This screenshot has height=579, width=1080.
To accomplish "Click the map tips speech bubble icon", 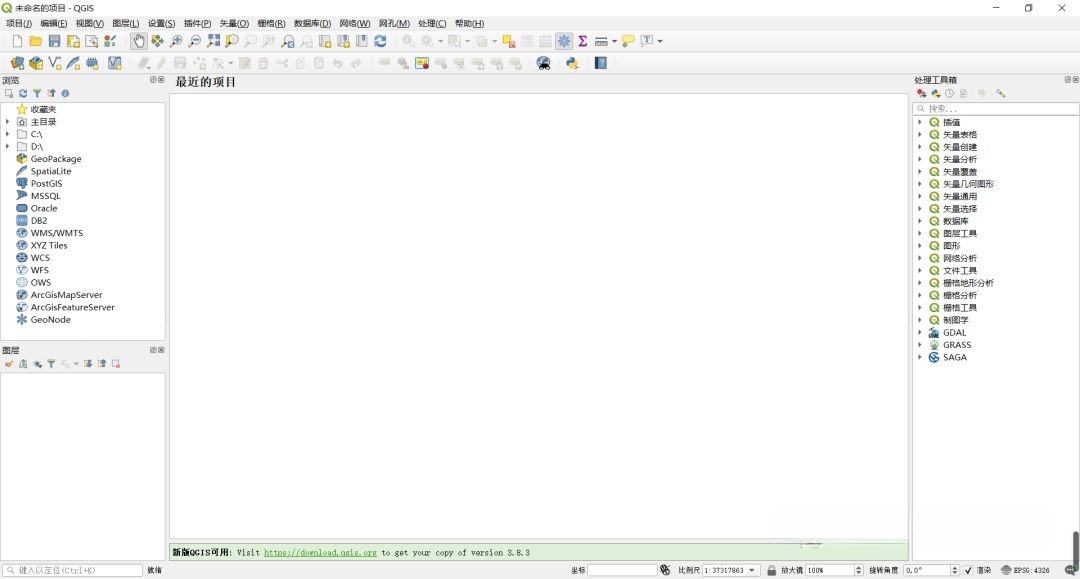I will pos(627,41).
